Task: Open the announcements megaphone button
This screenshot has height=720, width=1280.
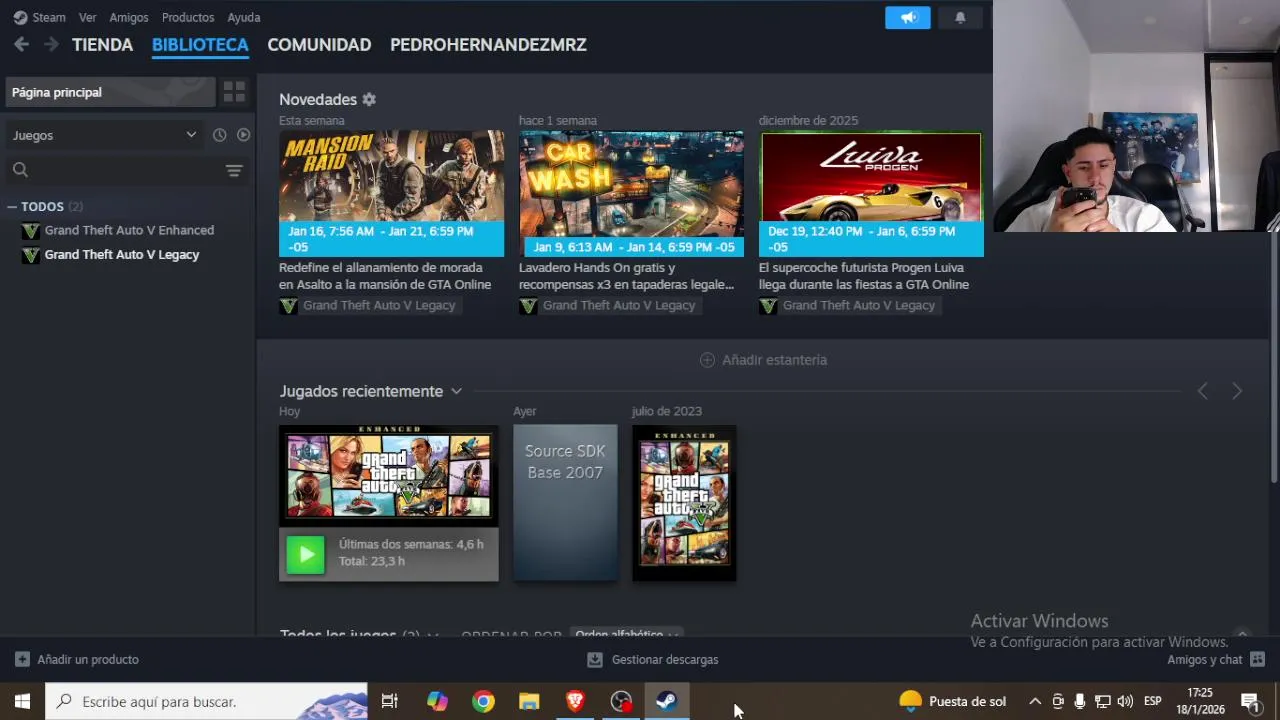Action: (x=908, y=18)
